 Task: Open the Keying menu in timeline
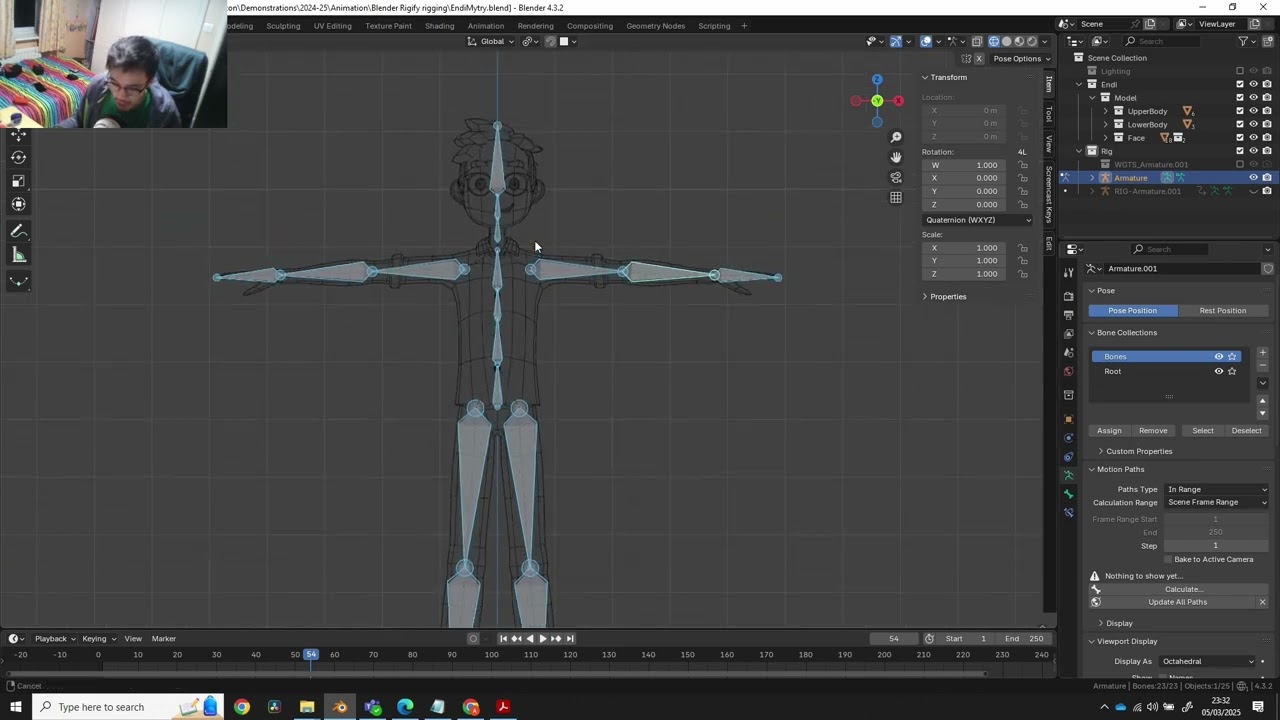click(x=98, y=639)
